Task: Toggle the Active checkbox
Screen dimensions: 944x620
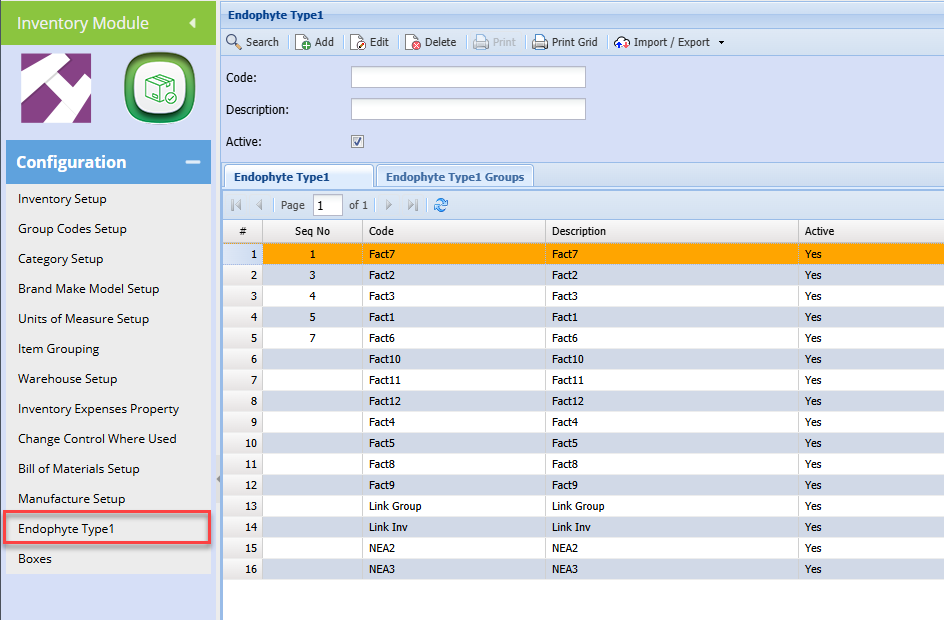Action: (357, 142)
